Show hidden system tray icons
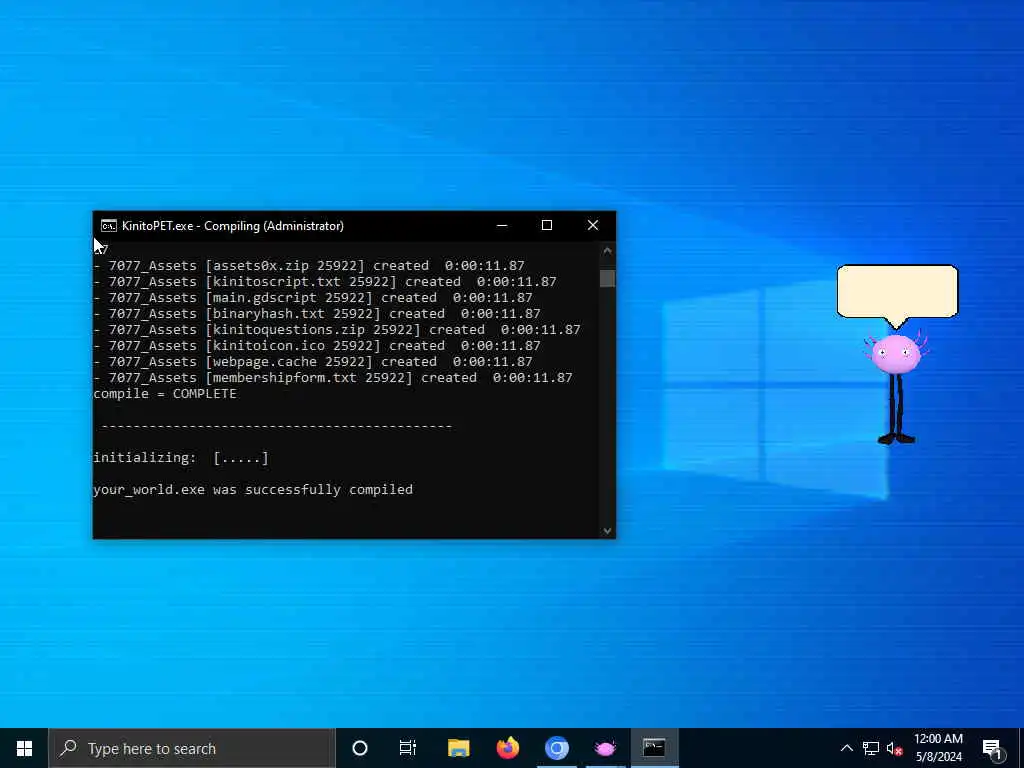1024x768 pixels. click(x=846, y=748)
